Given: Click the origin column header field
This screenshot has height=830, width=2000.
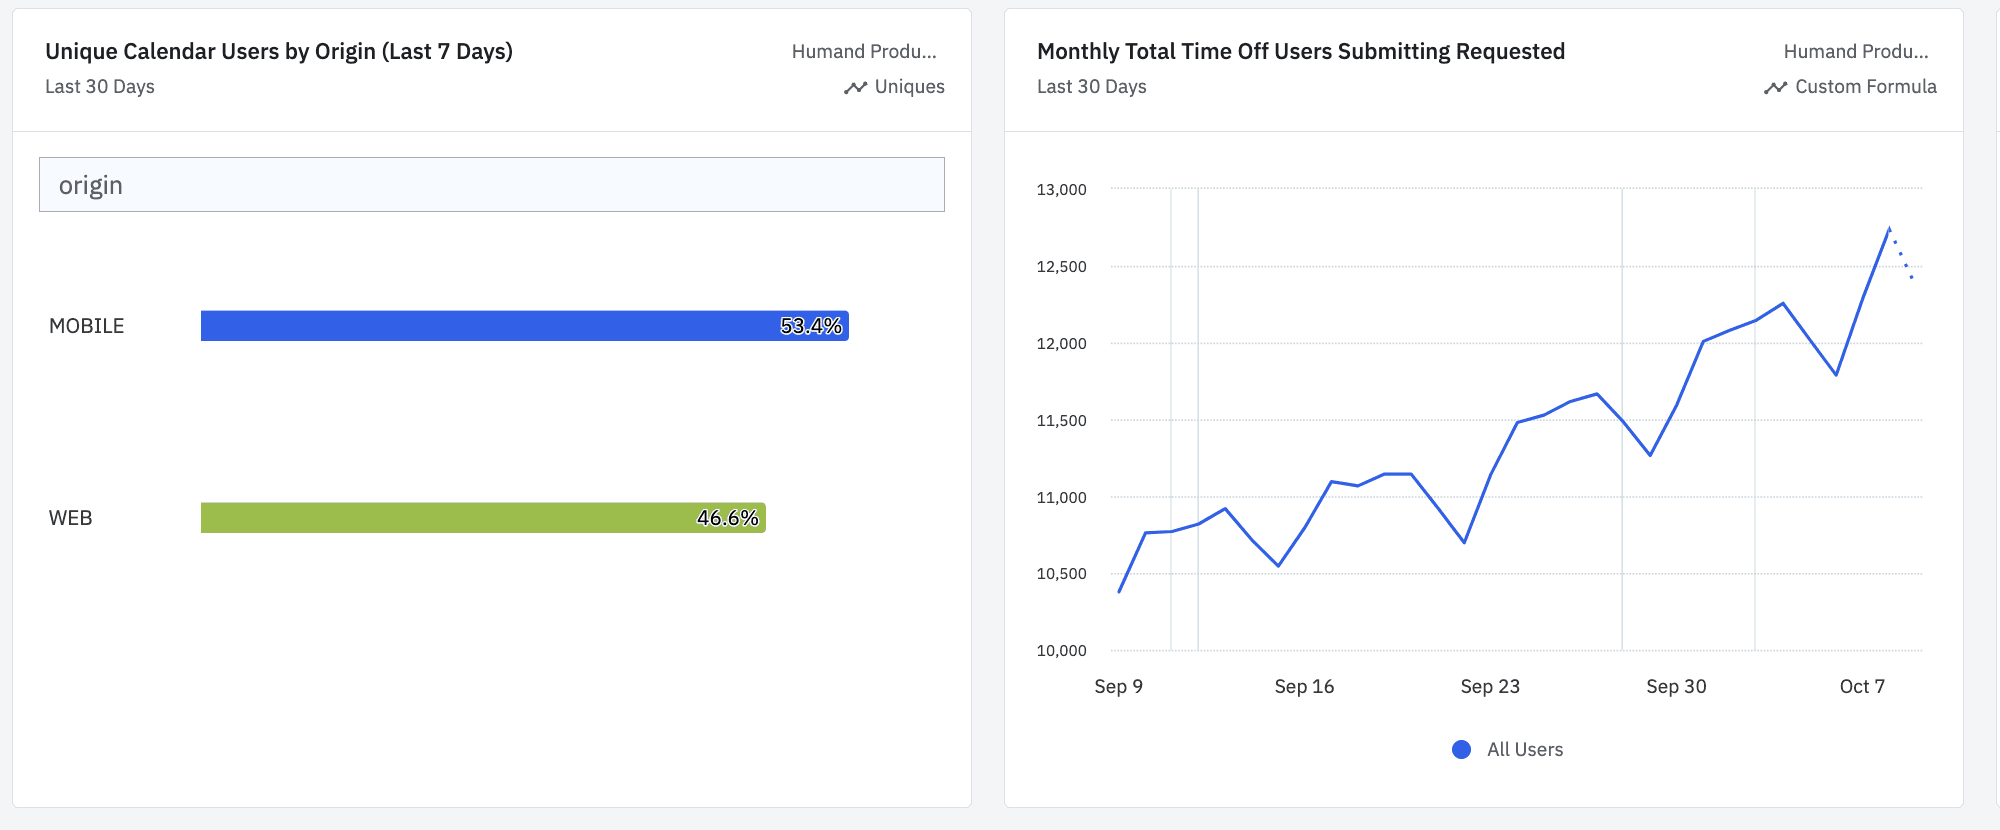Looking at the screenshot, I should [491, 185].
